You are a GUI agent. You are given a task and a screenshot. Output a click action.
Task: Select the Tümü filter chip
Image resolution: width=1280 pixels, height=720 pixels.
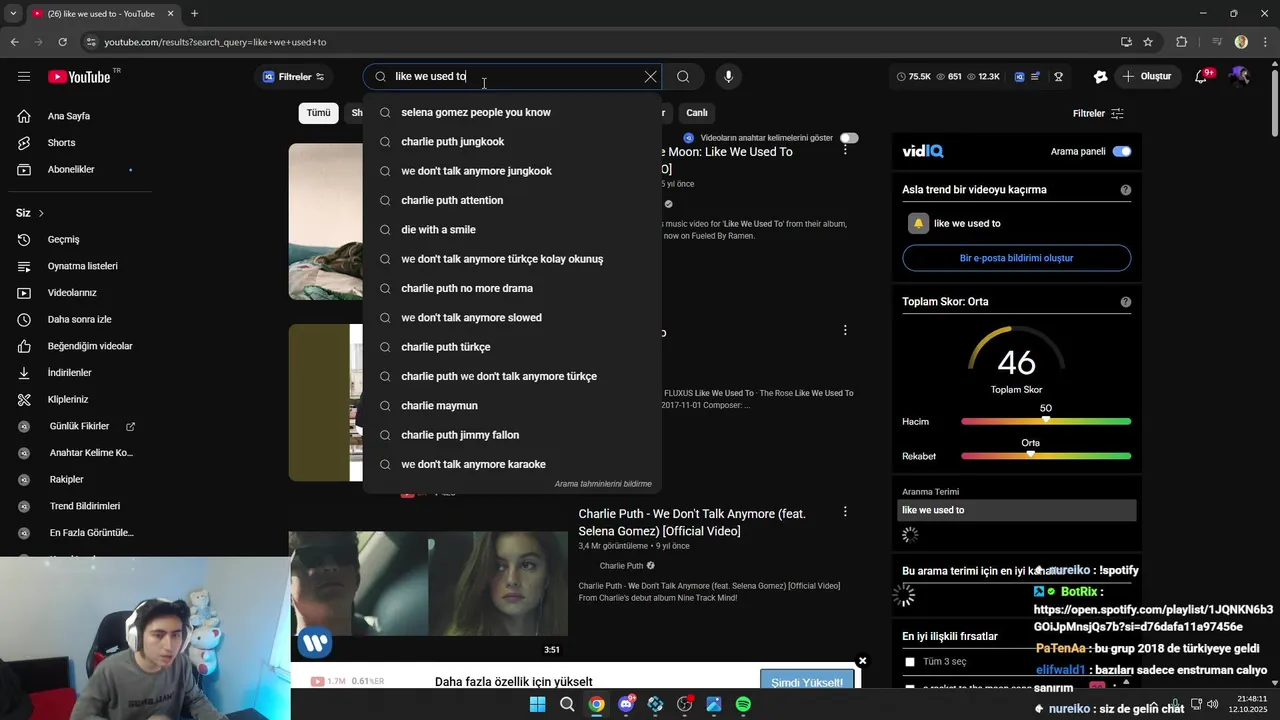coord(318,113)
